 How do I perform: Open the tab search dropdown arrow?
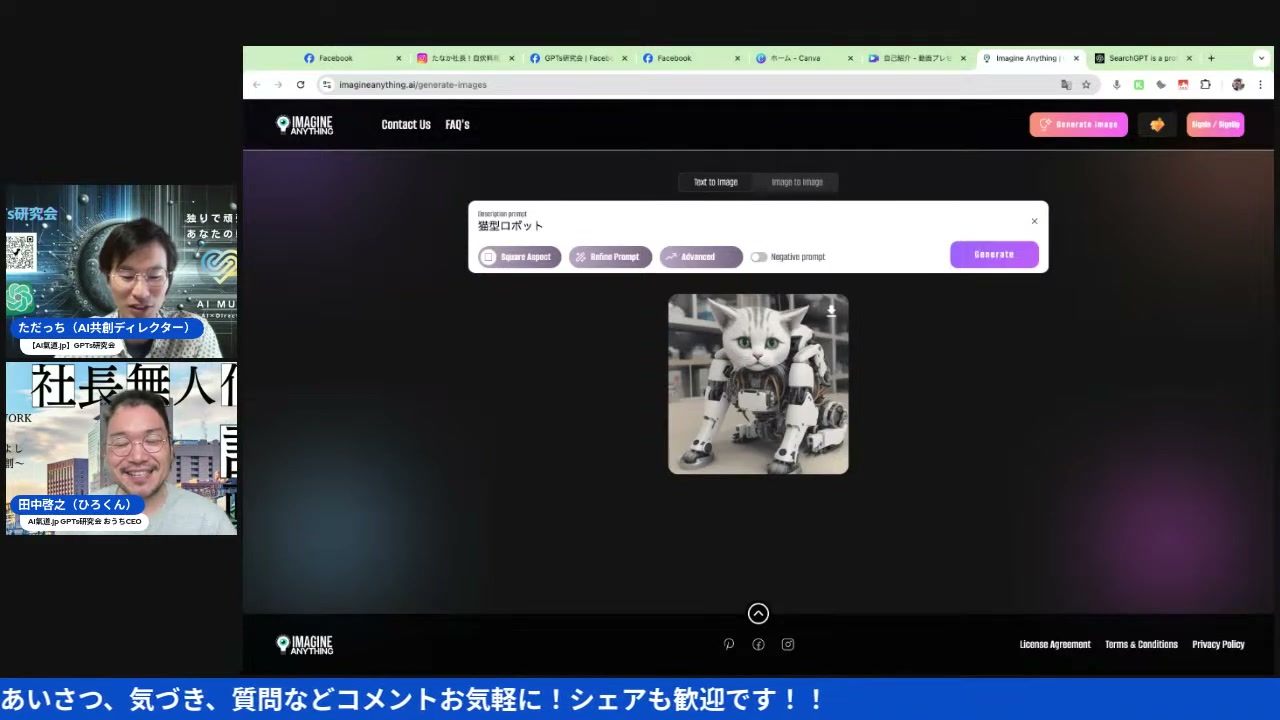tap(1261, 58)
